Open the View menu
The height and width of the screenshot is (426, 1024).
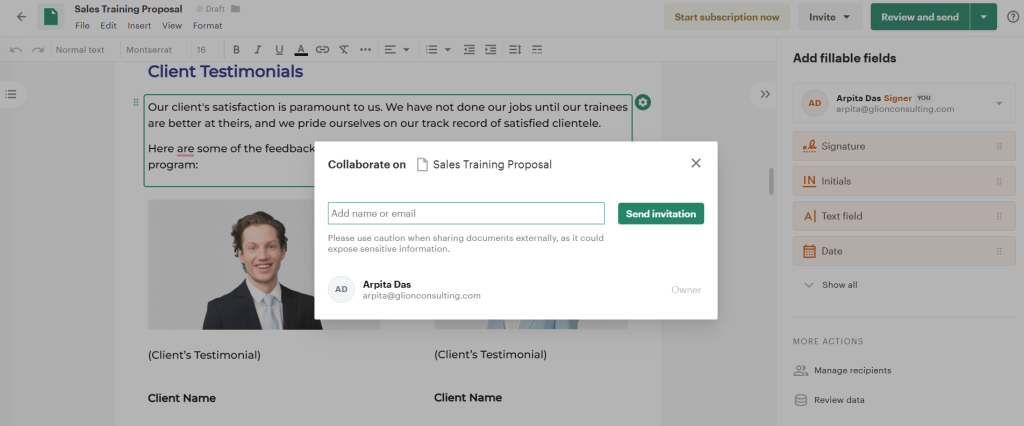tap(172, 26)
